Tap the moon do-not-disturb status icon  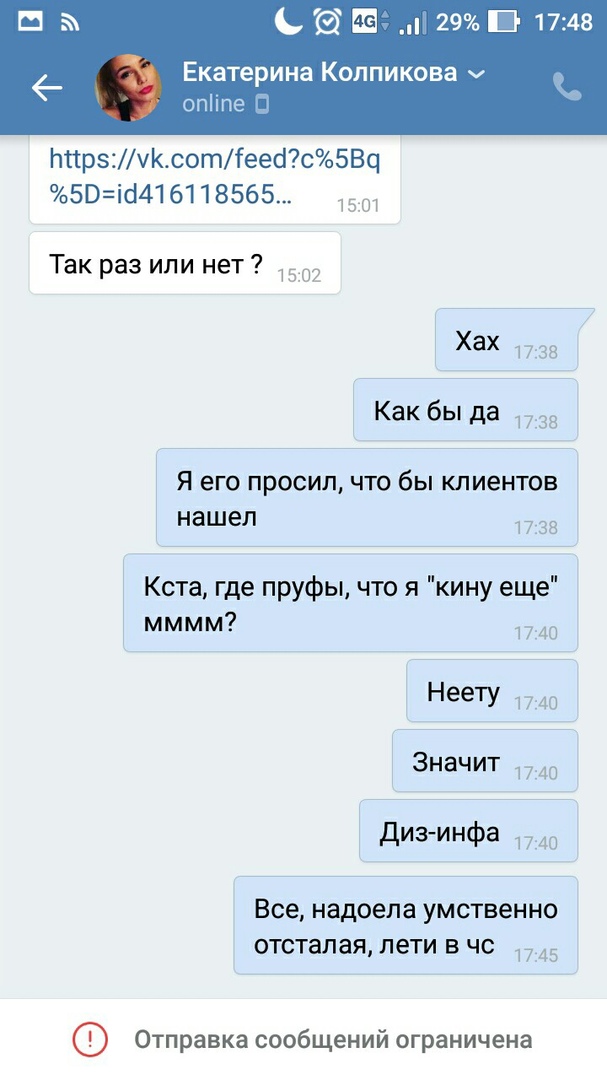tap(288, 21)
